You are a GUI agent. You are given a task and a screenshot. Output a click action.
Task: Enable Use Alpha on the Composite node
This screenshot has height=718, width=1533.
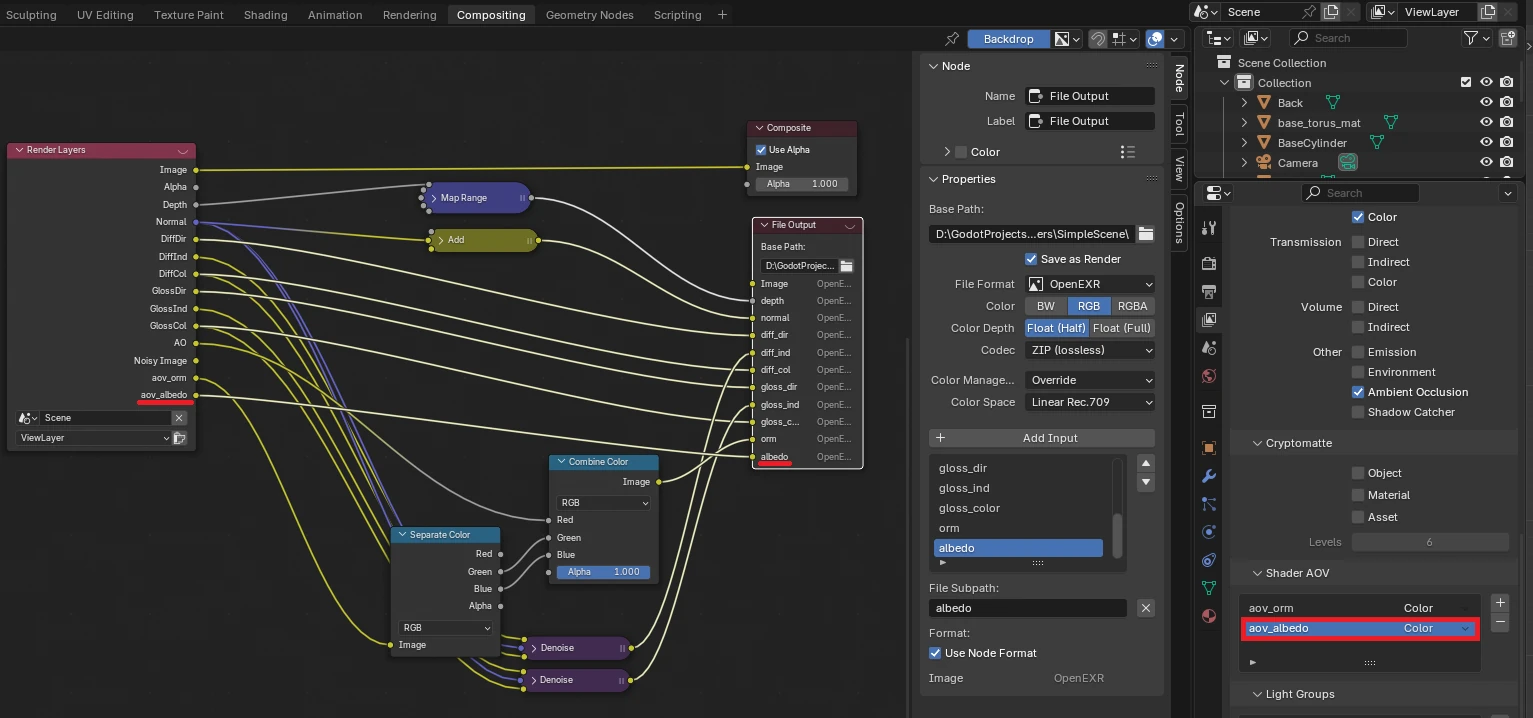761,149
